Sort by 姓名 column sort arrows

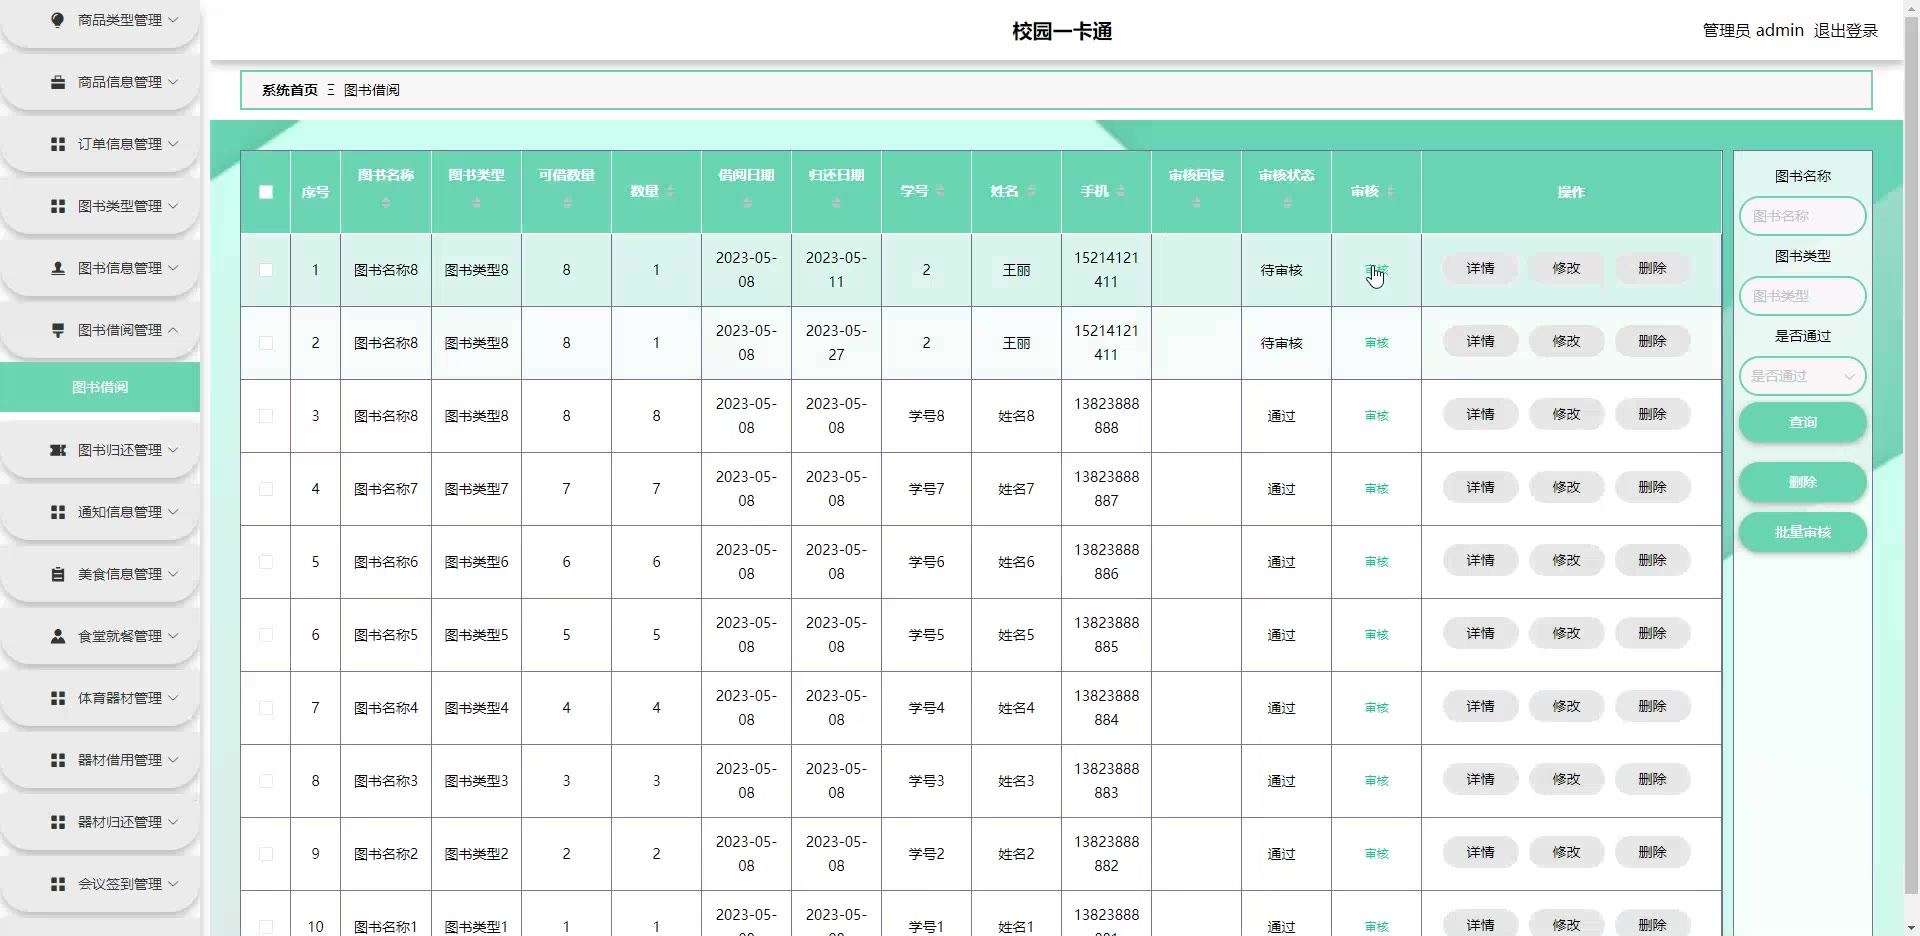(x=1031, y=191)
